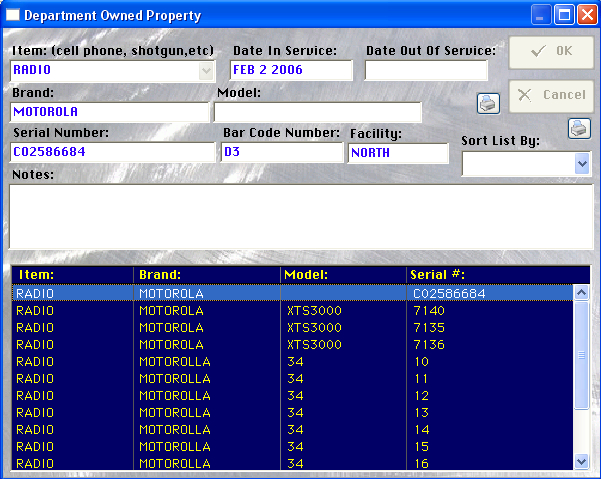
Task: Click the Brand: column header
Action: pyautogui.click(x=207, y=275)
